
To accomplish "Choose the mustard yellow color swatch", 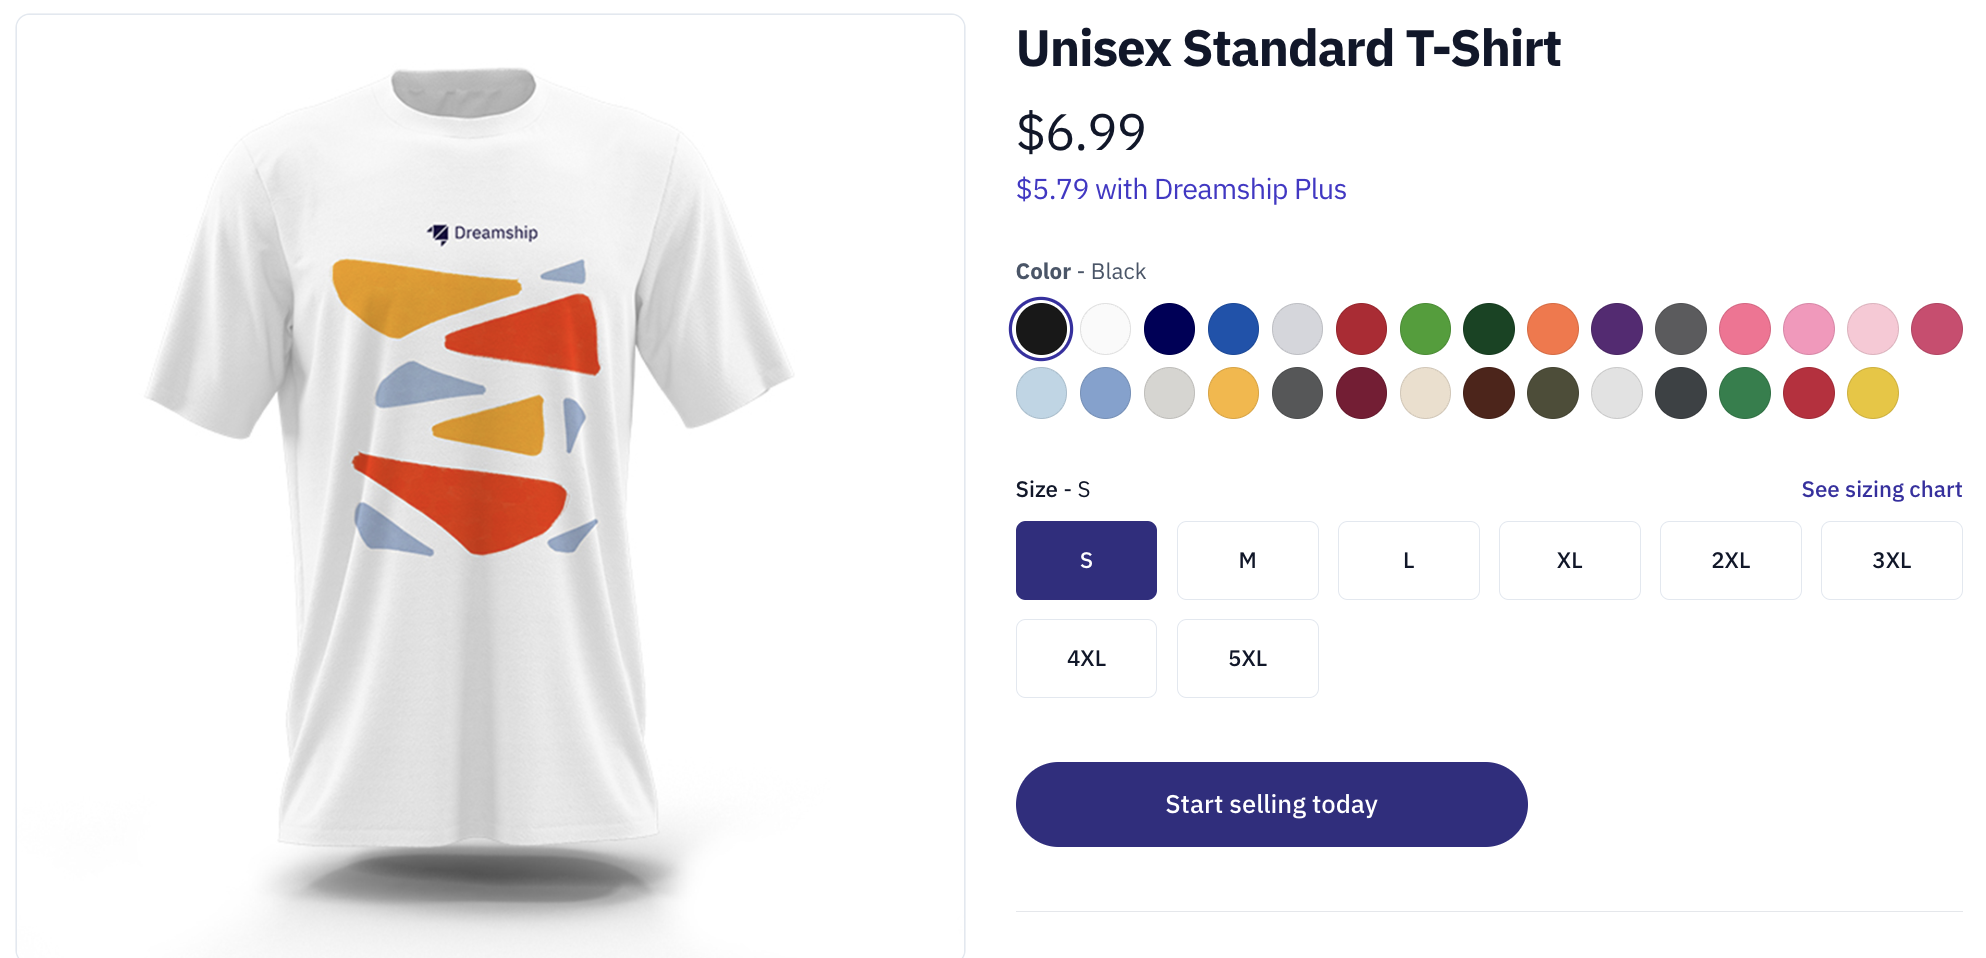I will [1873, 393].
